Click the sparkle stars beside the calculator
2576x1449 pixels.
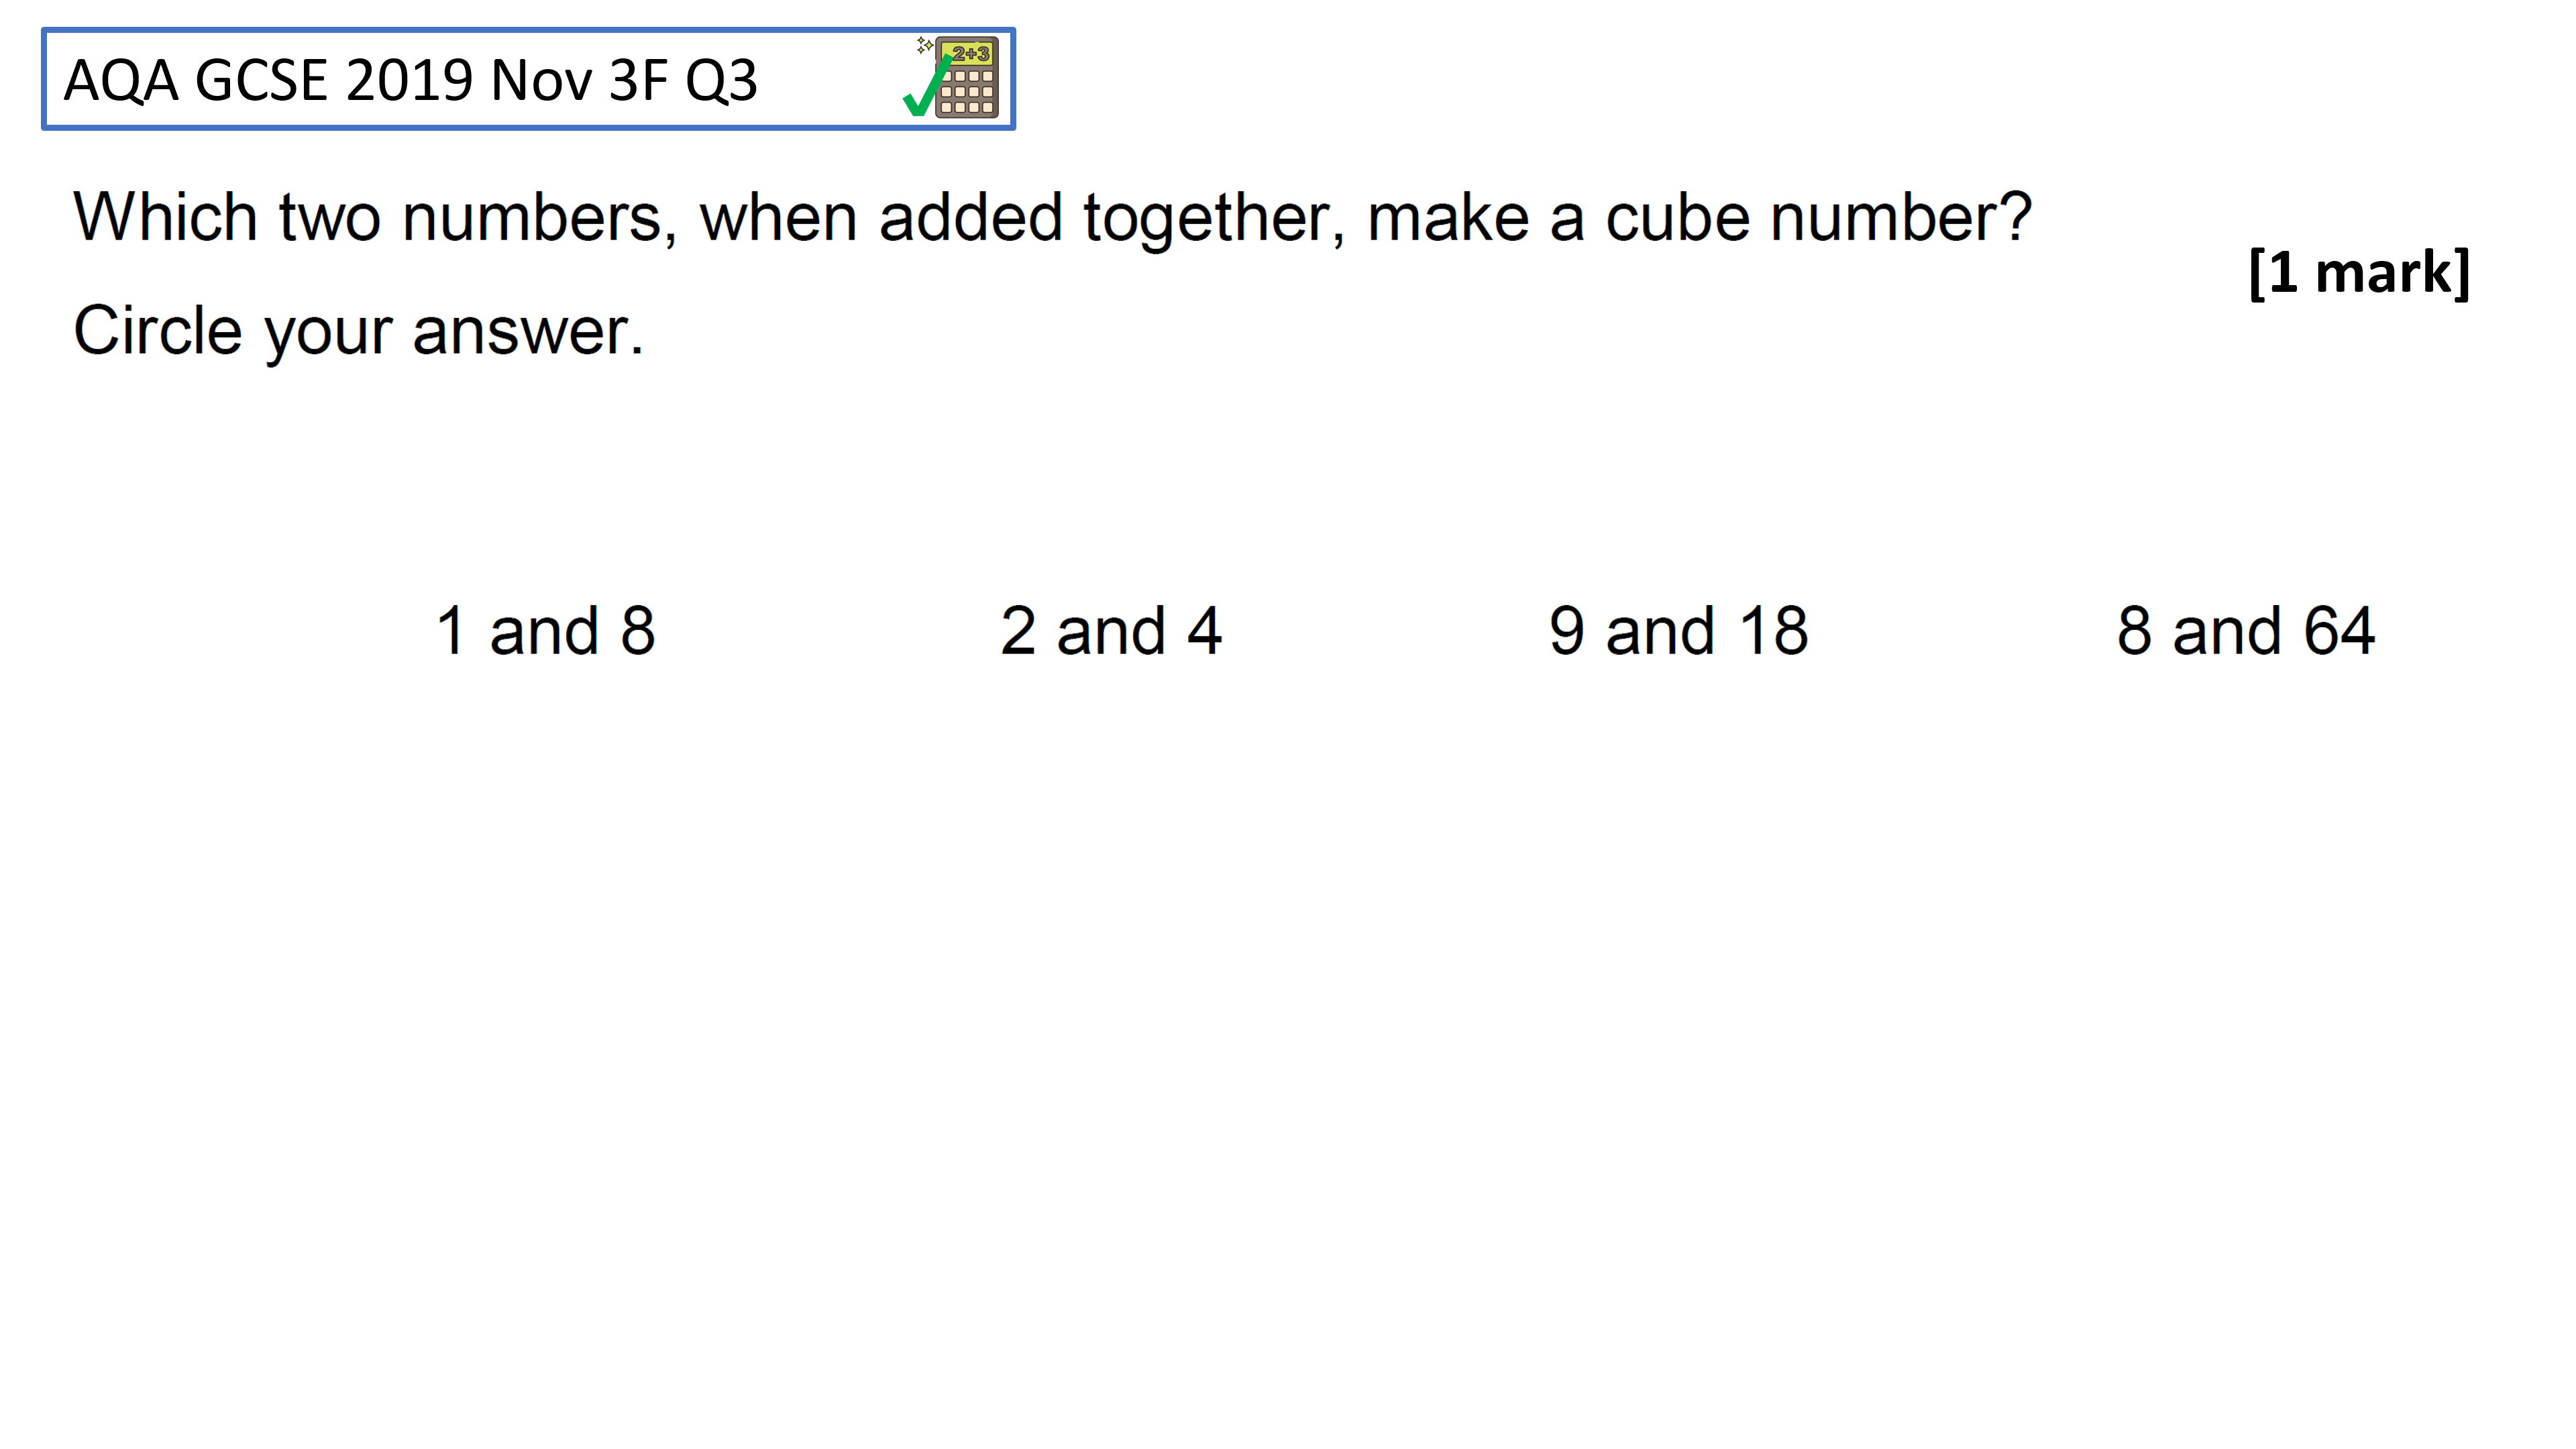(925, 45)
